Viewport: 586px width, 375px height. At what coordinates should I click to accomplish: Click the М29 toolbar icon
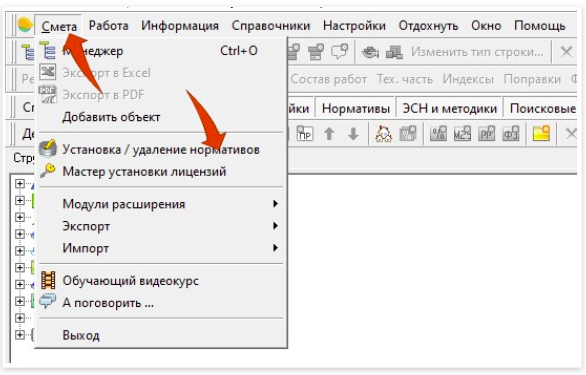tap(462, 133)
